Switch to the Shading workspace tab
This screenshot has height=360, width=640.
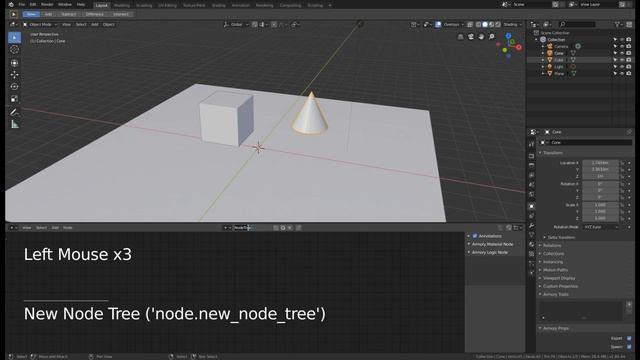click(x=219, y=5)
